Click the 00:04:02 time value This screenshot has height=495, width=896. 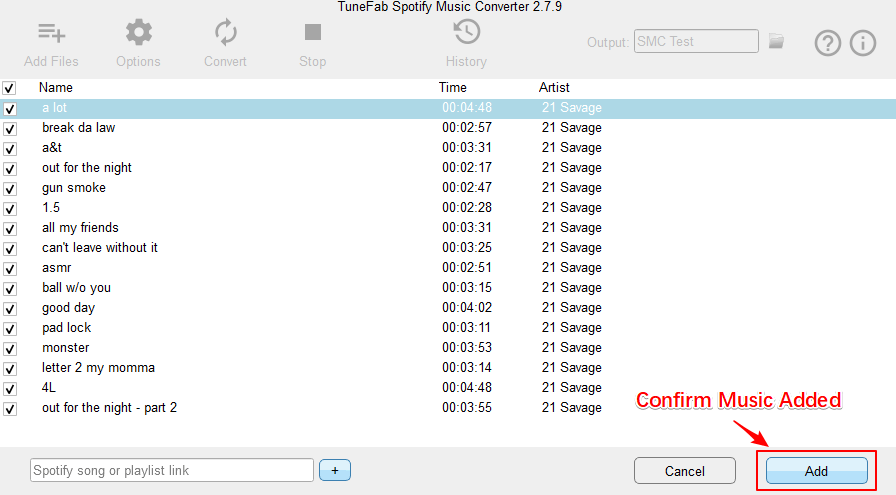467,308
